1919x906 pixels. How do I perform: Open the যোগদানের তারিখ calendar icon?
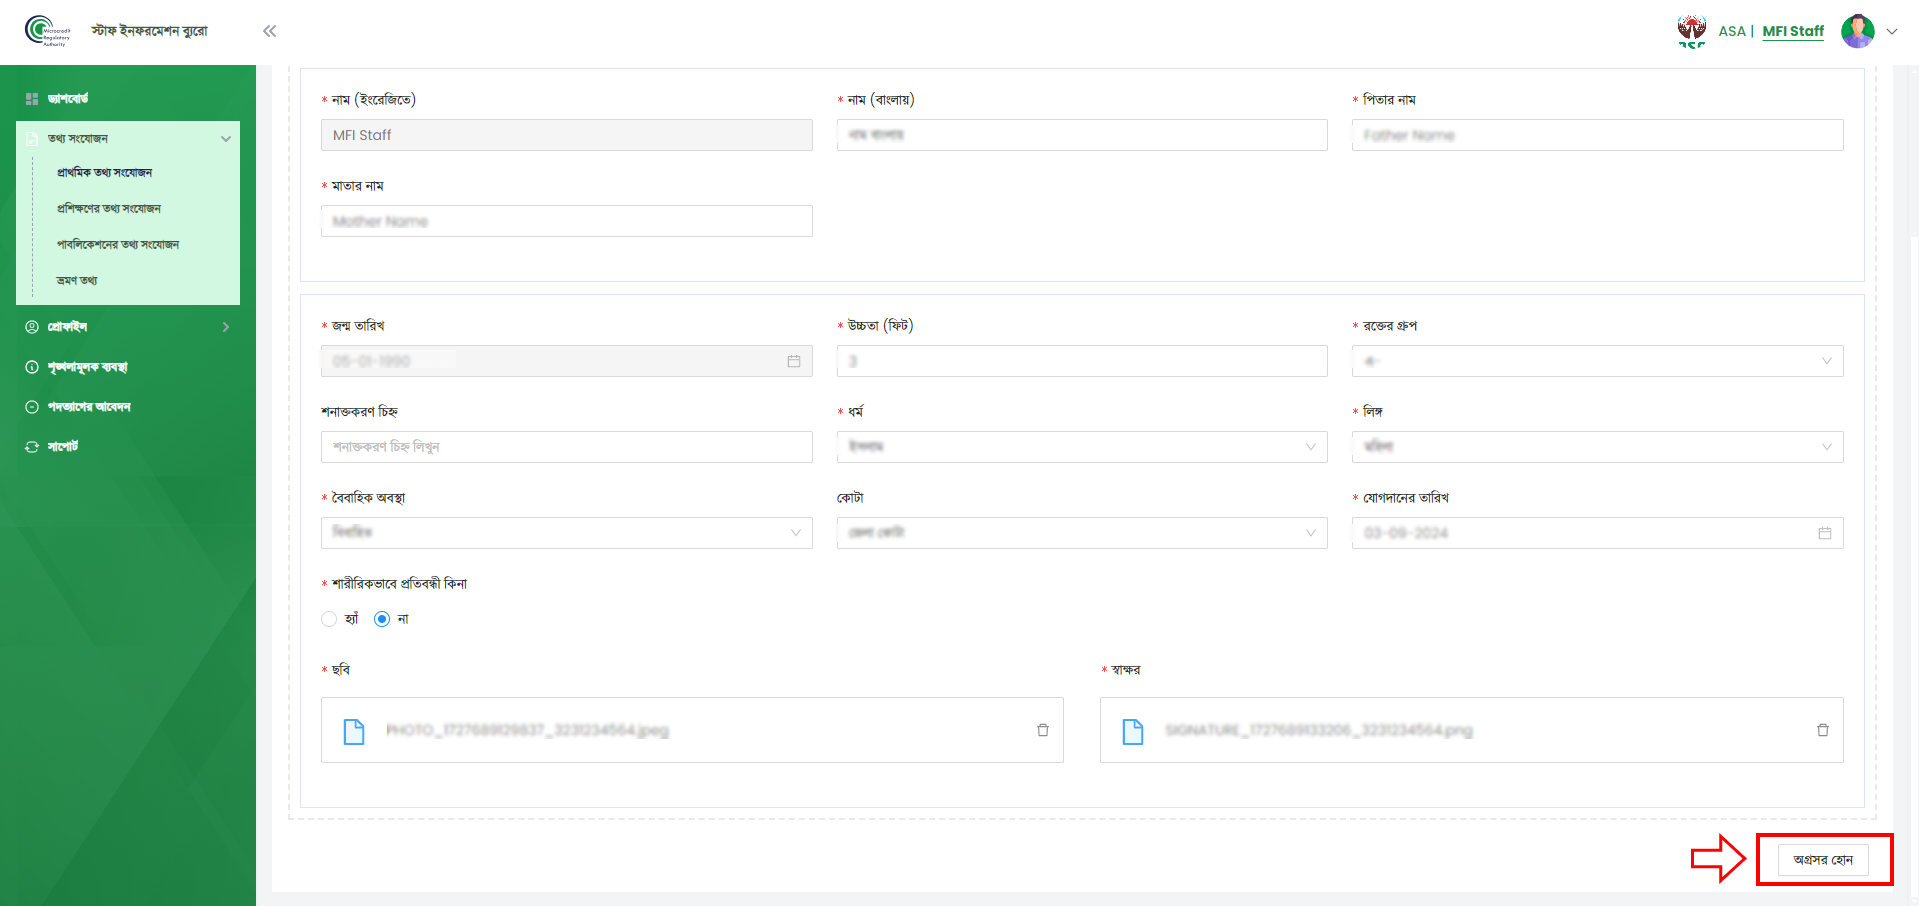point(1825,533)
